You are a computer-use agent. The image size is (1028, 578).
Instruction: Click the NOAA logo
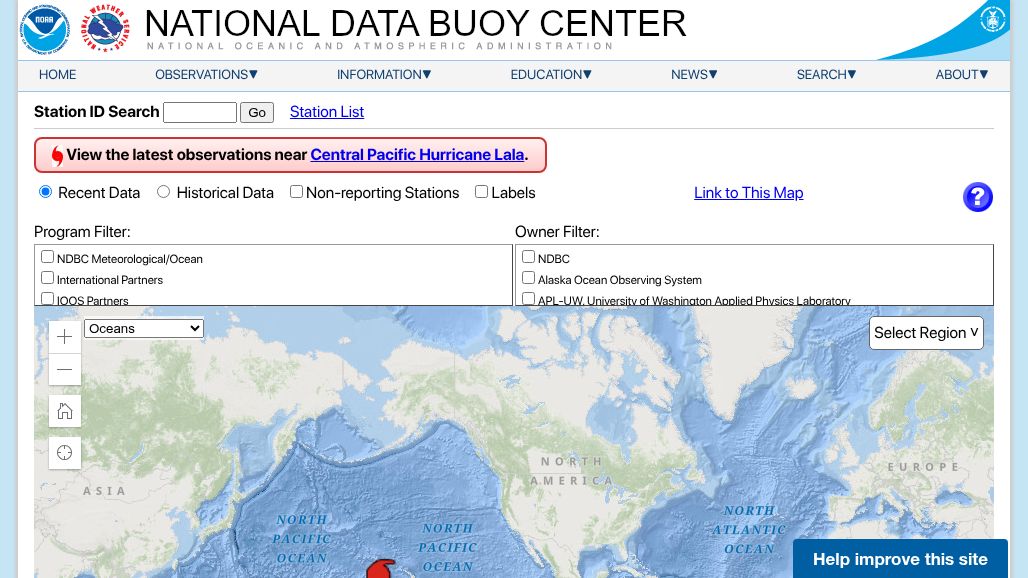coord(45,29)
